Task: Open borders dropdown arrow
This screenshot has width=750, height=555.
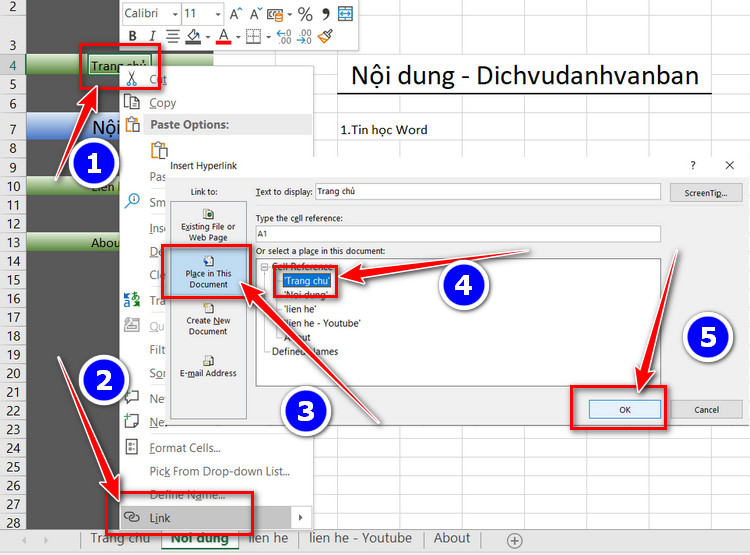Action: (268, 37)
